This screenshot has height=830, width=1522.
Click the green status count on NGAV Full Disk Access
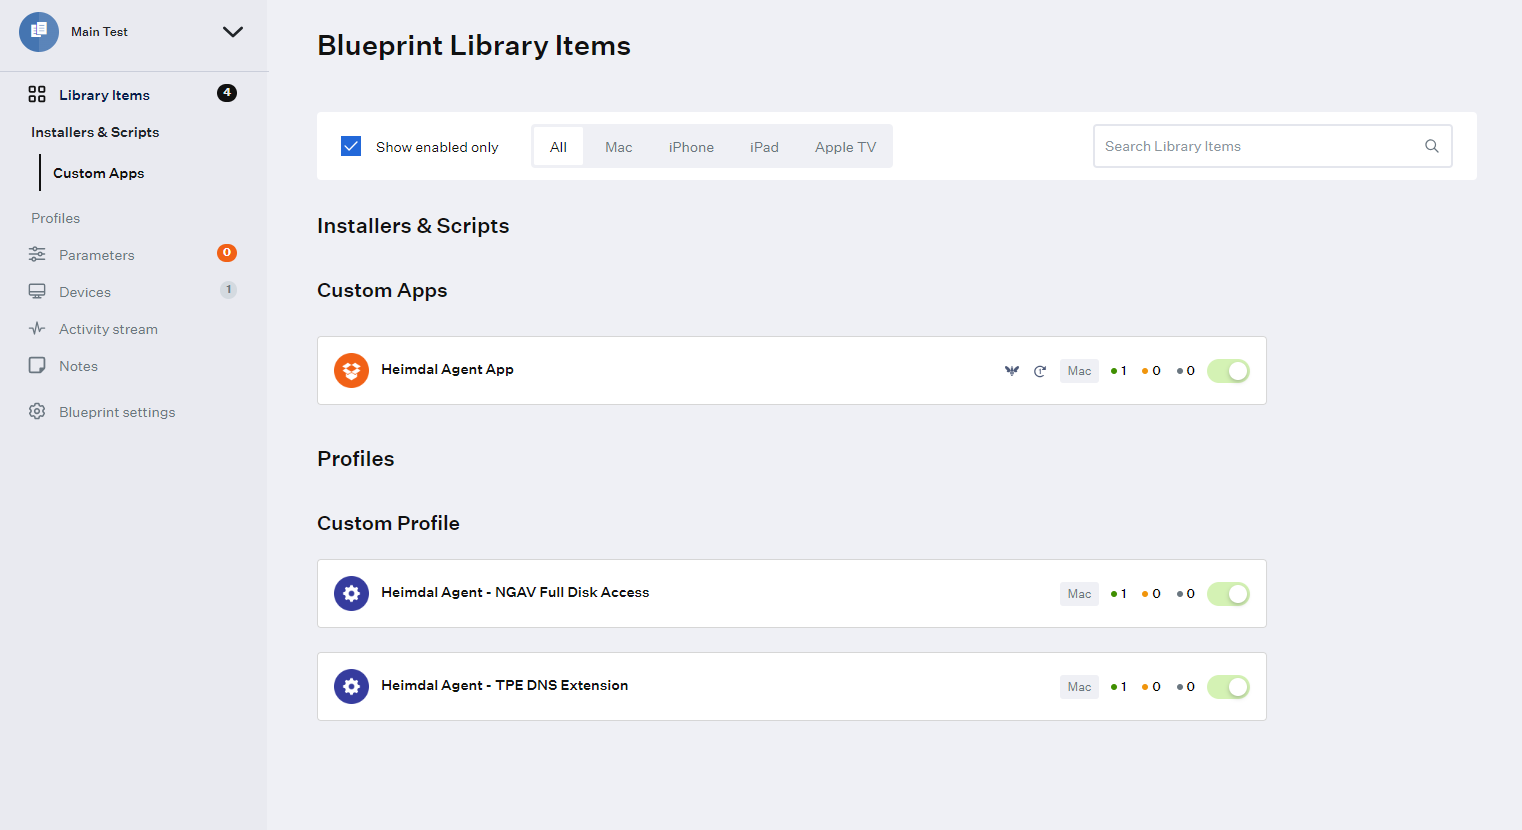coord(1119,594)
